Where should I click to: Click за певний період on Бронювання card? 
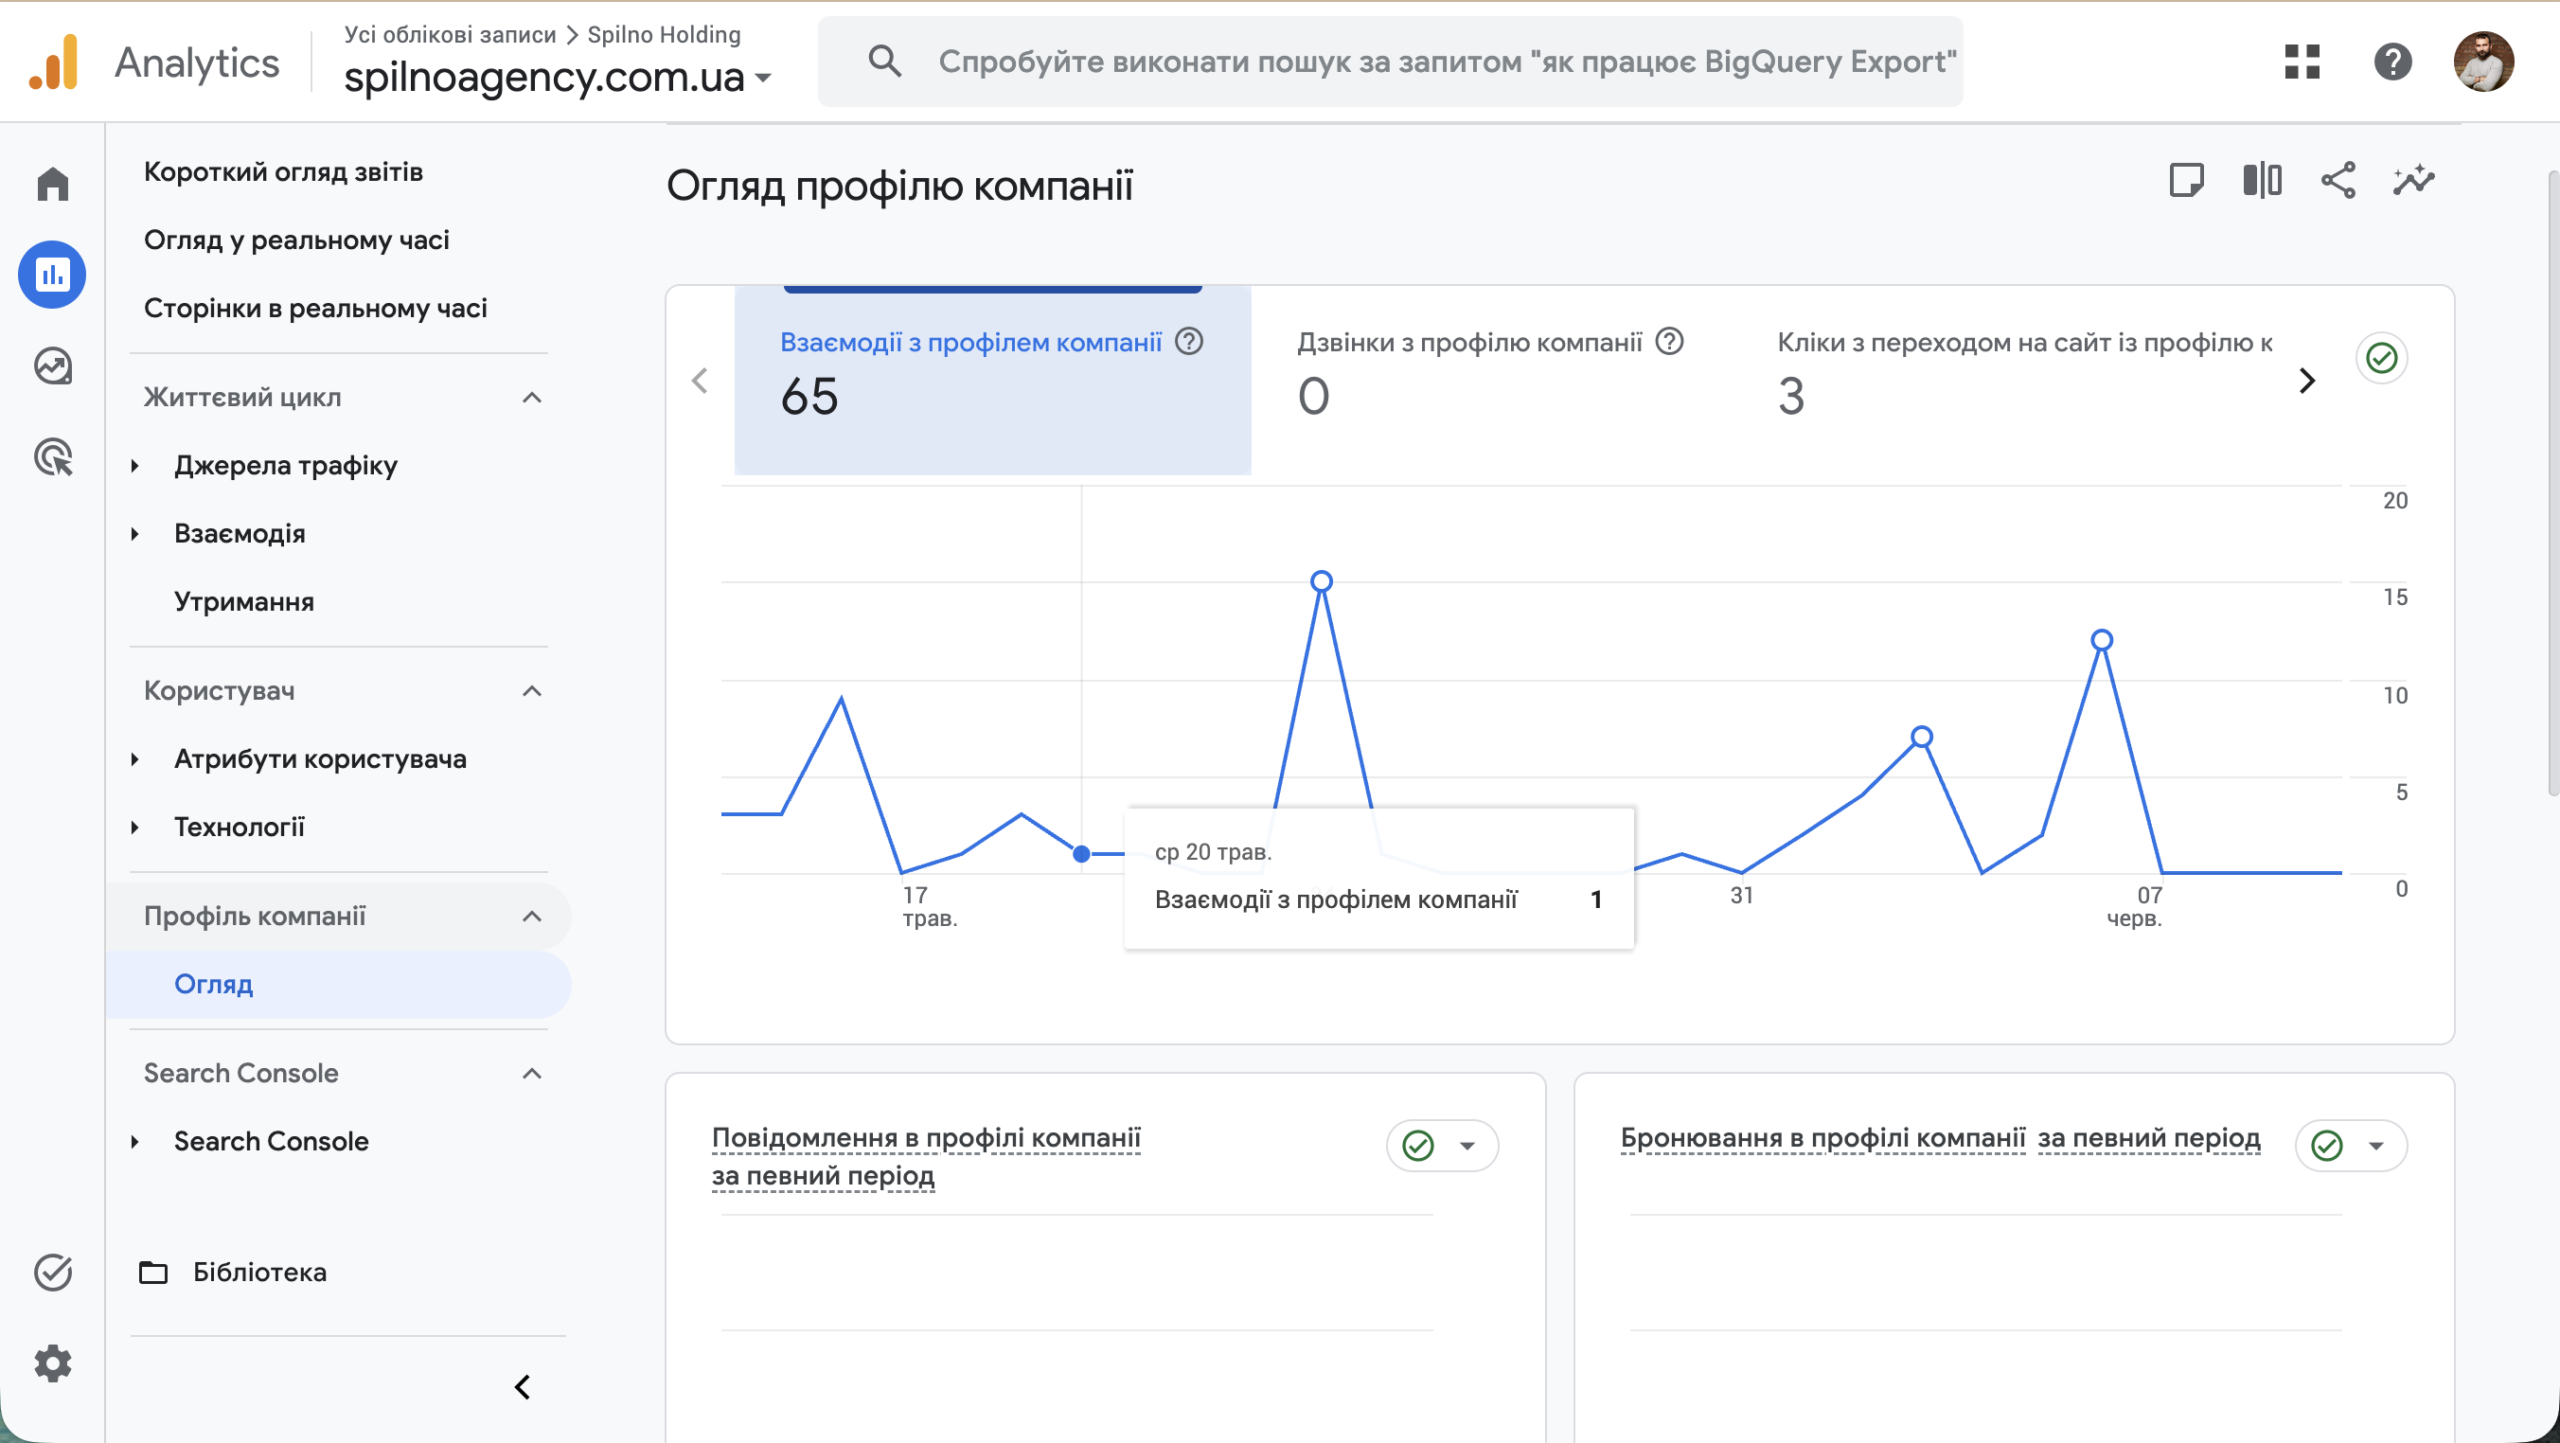coord(2149,1138)
